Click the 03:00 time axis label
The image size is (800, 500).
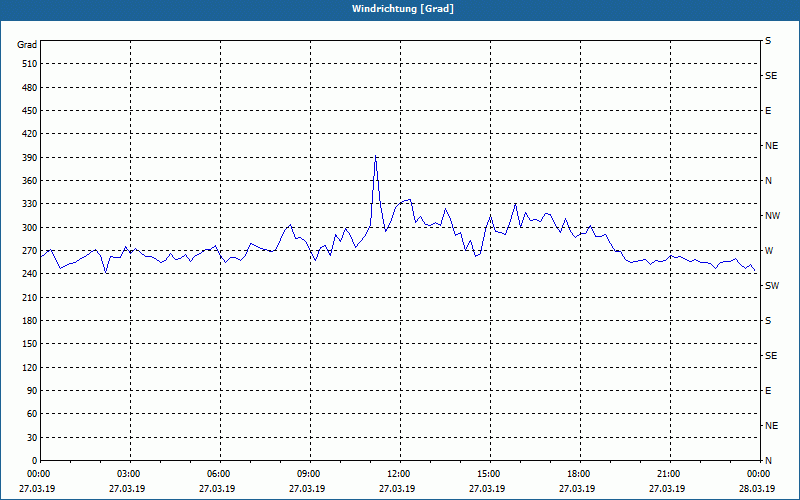pyautogui.click(x=131, y=474)
